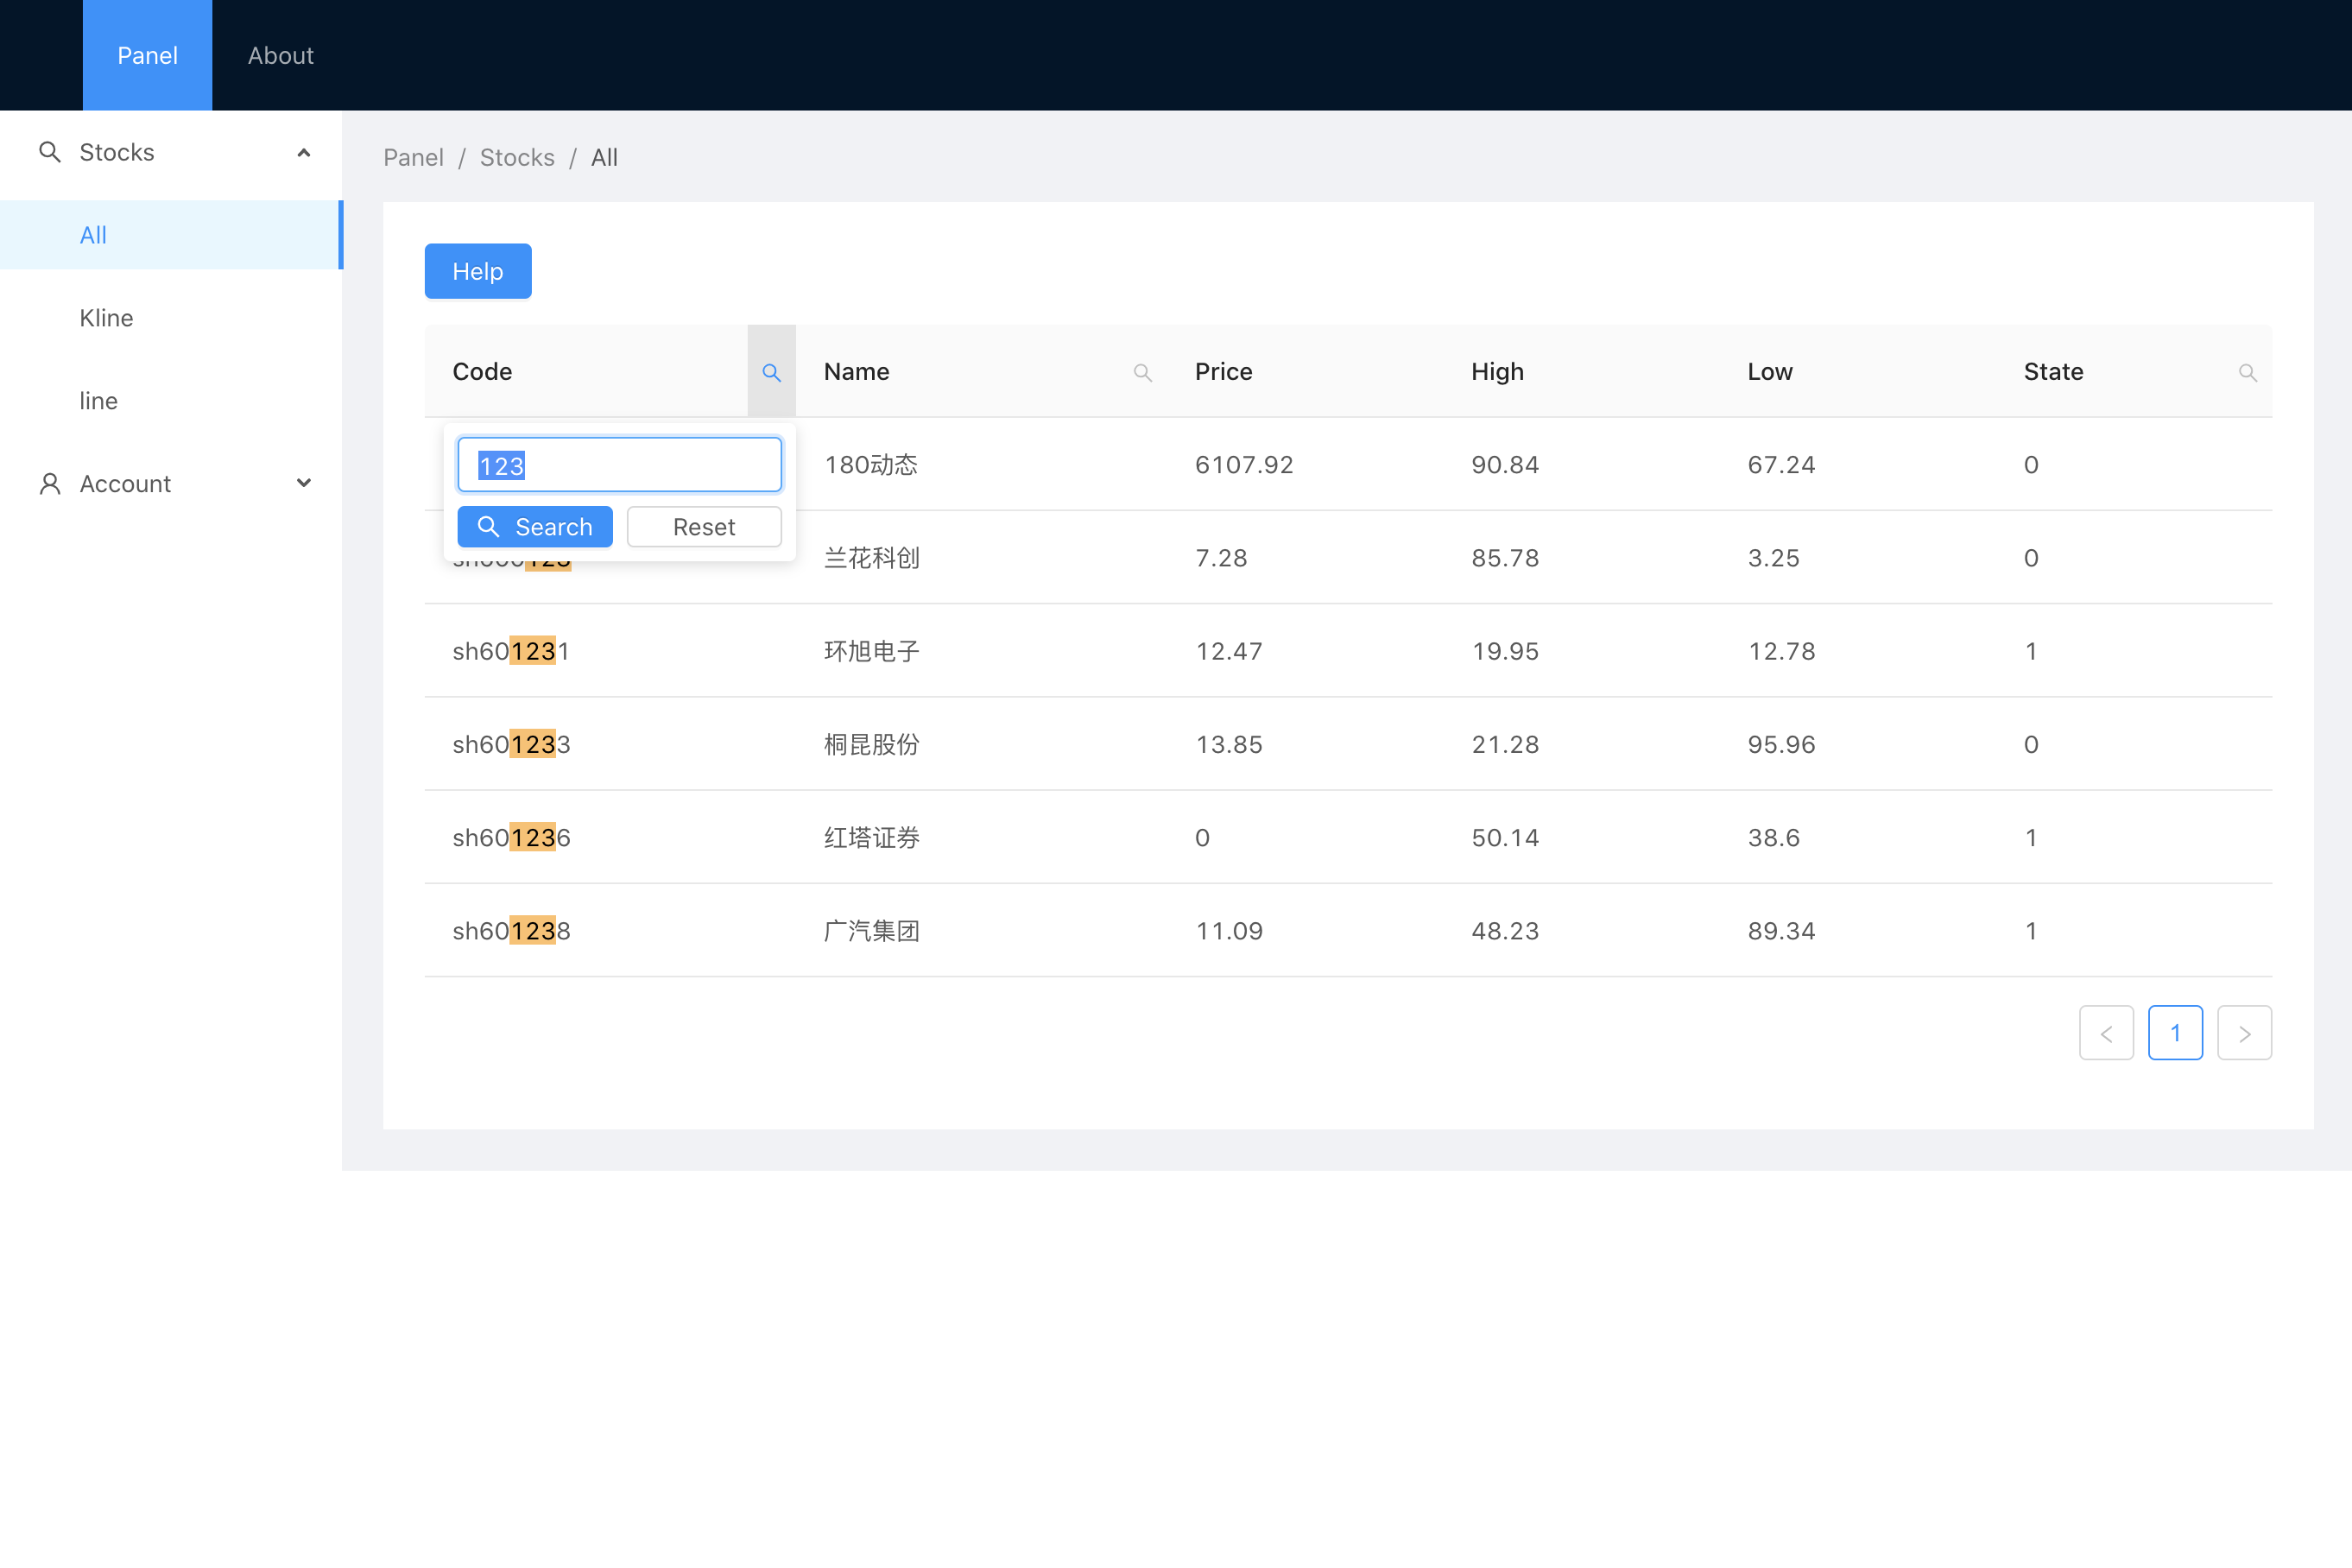
Task: Go to previous page arrow
Action: click(2106, 1033)
